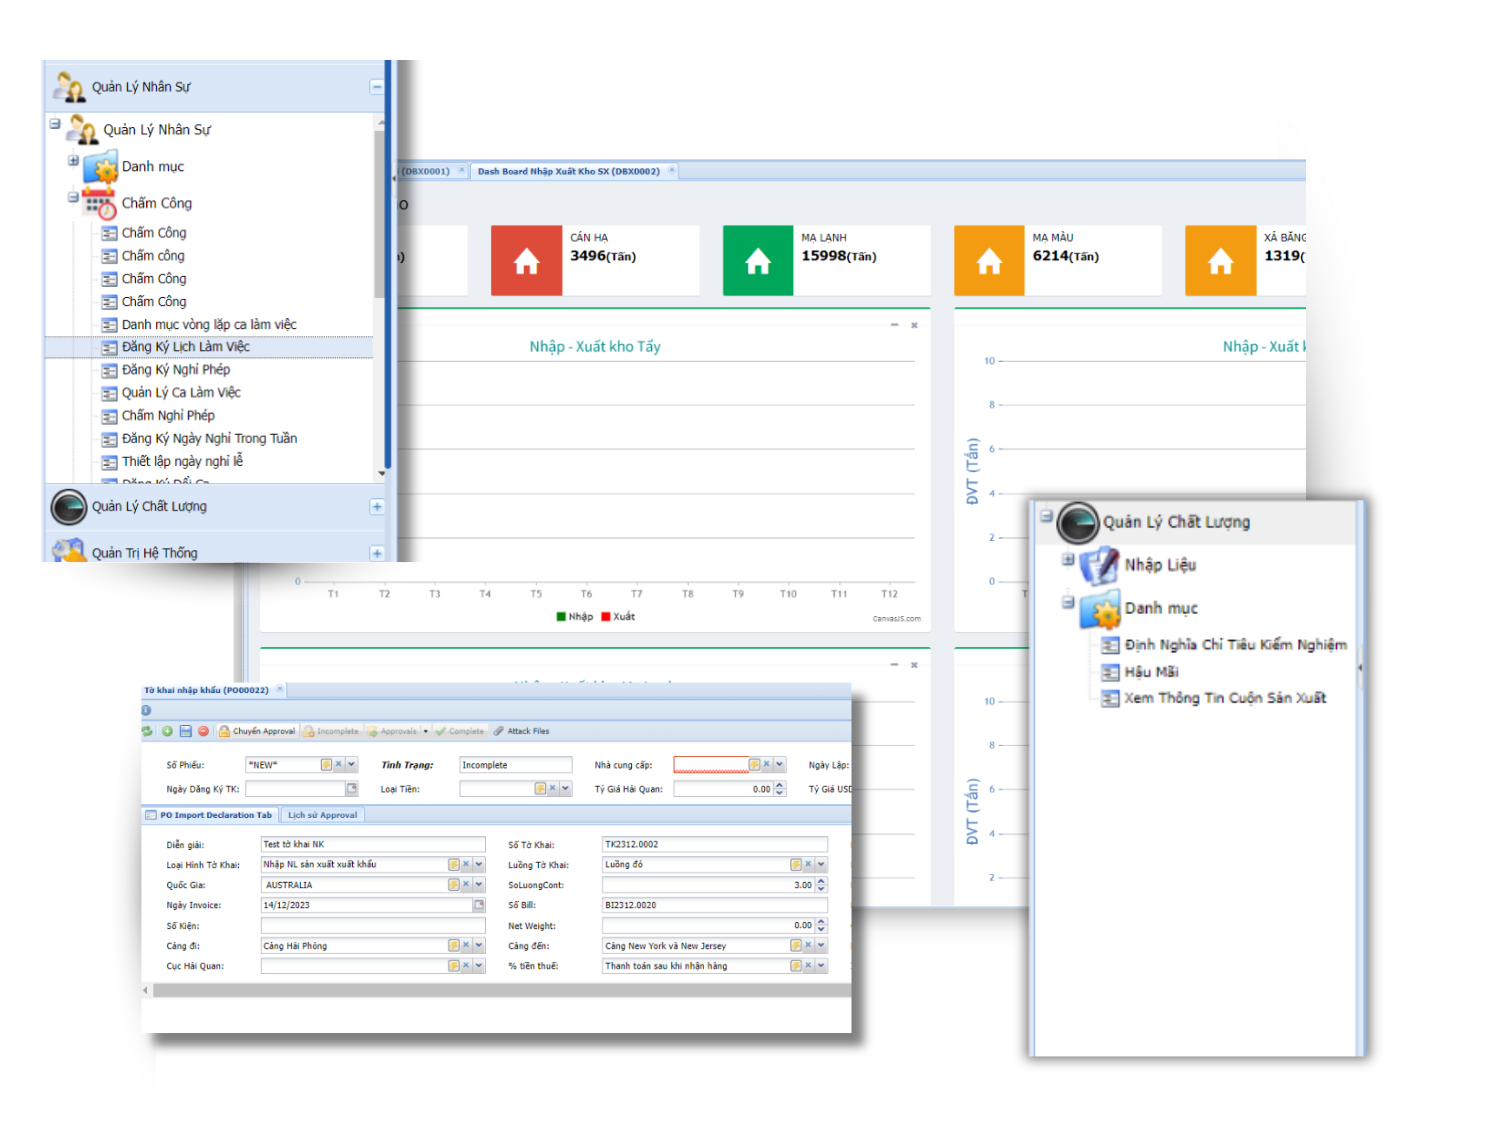
Task: Select Dash Board Nhập Xuất Kho SX tab
Action: (568, 171)
